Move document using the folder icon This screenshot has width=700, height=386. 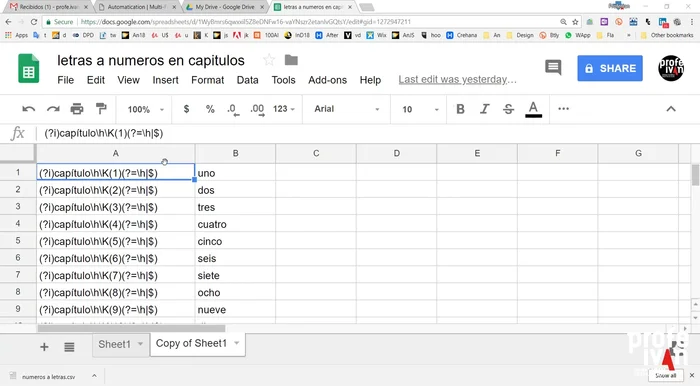291,60
